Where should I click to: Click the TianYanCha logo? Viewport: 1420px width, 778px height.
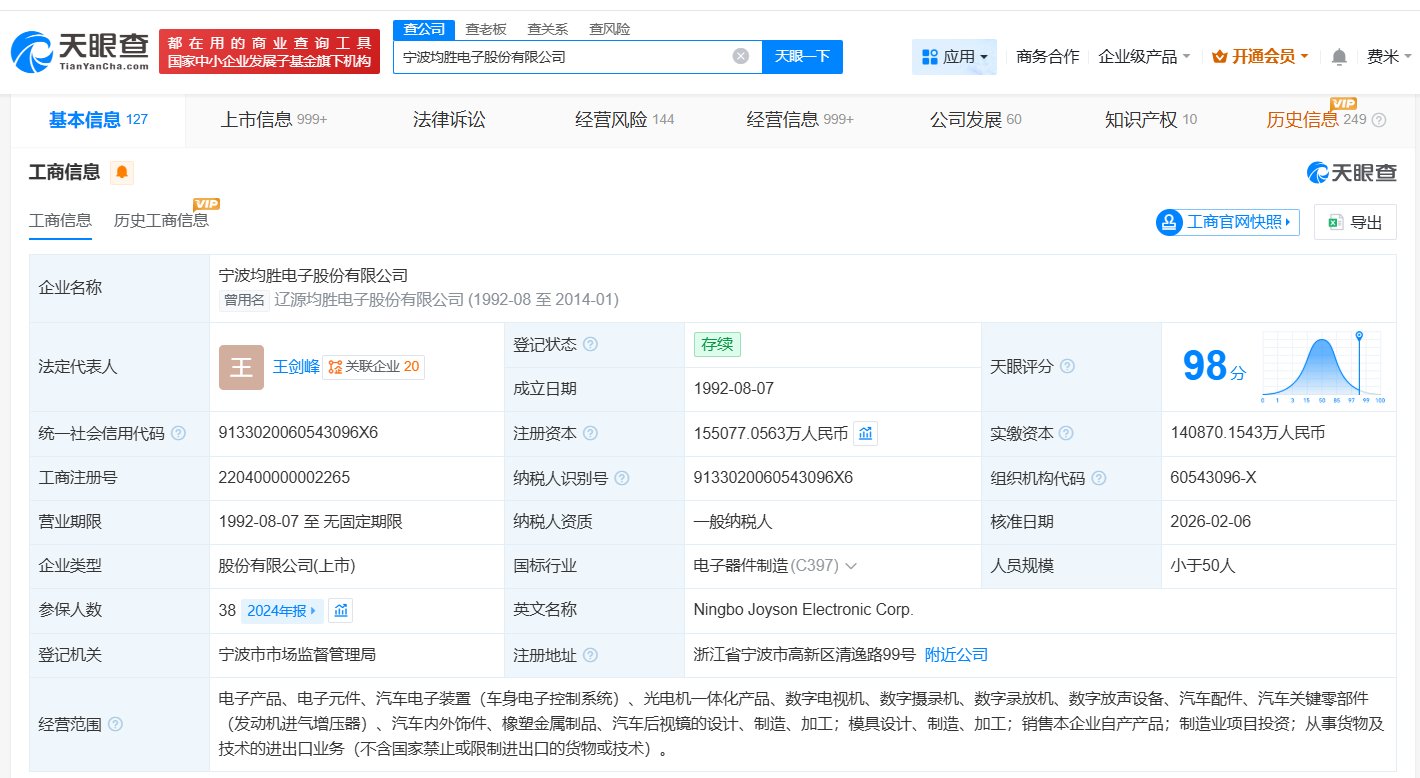tap(80, 51)
